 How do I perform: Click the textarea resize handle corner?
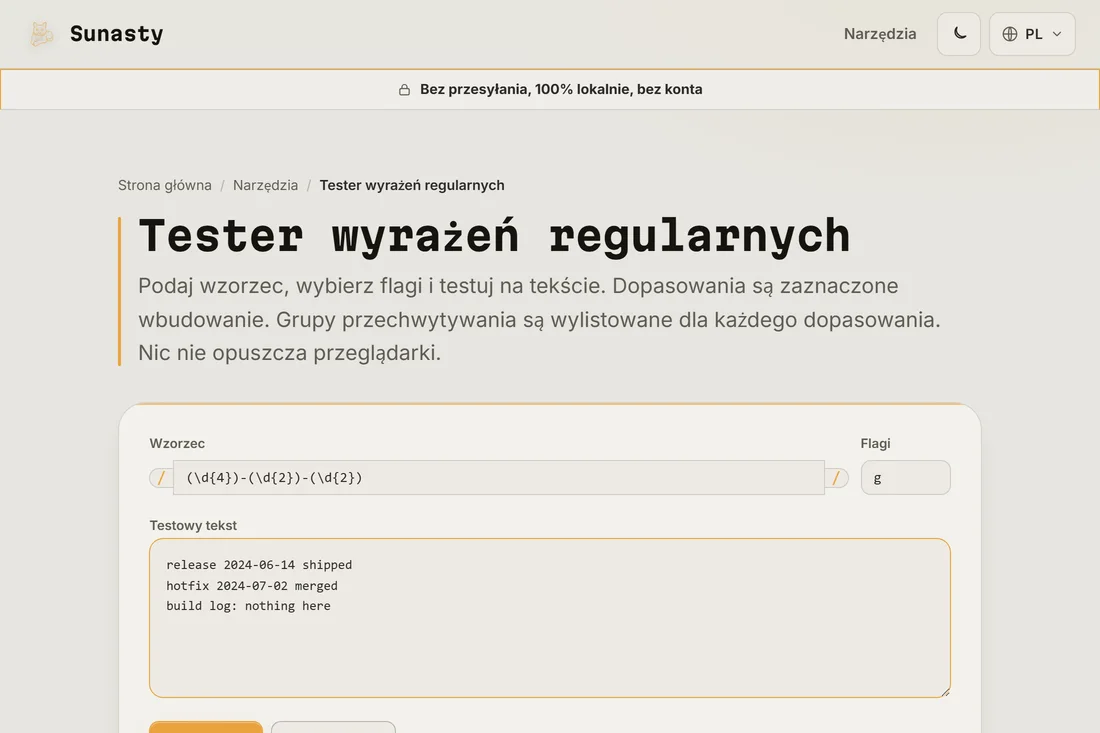945,692
